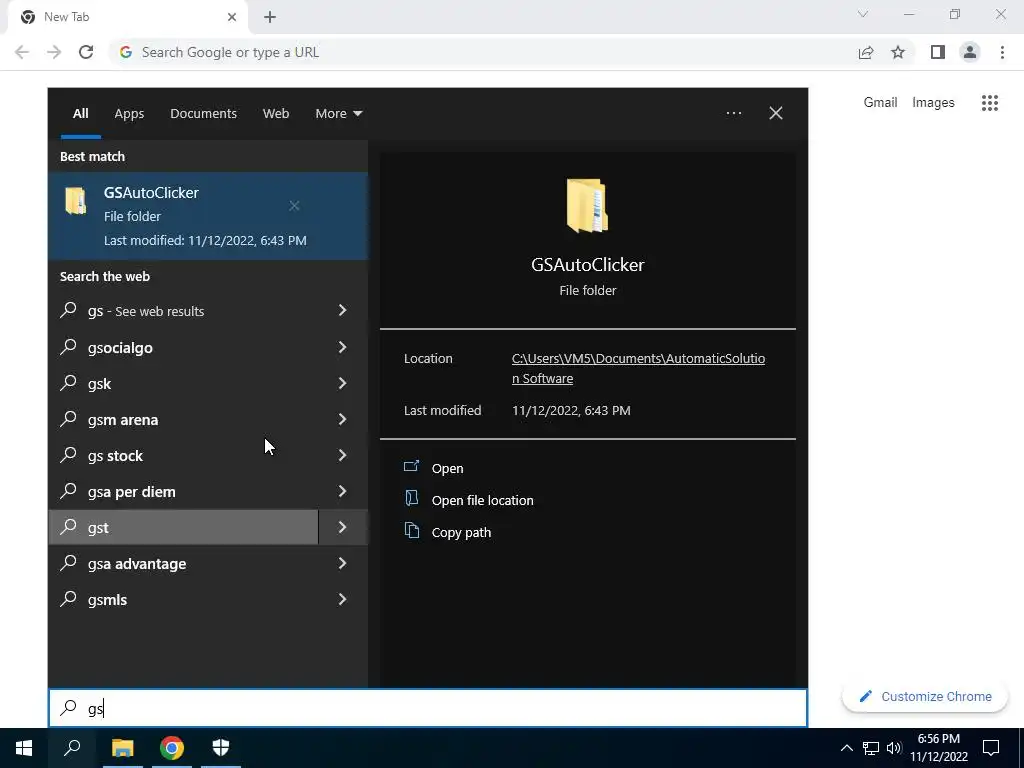The image size is (1024, 768).
Task: Open File Explorer from the taskbar
Action: [x=122, y=748]
